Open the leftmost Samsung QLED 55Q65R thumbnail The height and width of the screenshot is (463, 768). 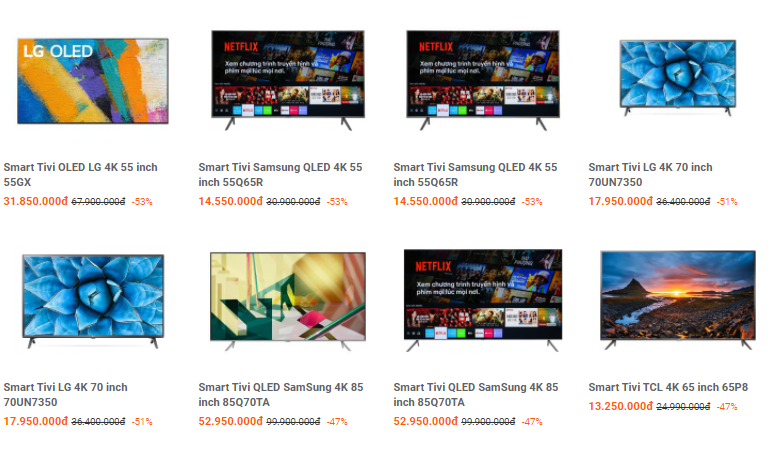coord(288,80)
